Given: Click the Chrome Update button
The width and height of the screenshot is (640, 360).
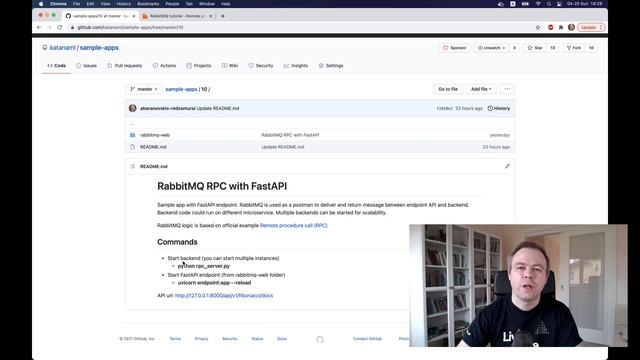Looking at the screenshot, I should tap(591, 27).
